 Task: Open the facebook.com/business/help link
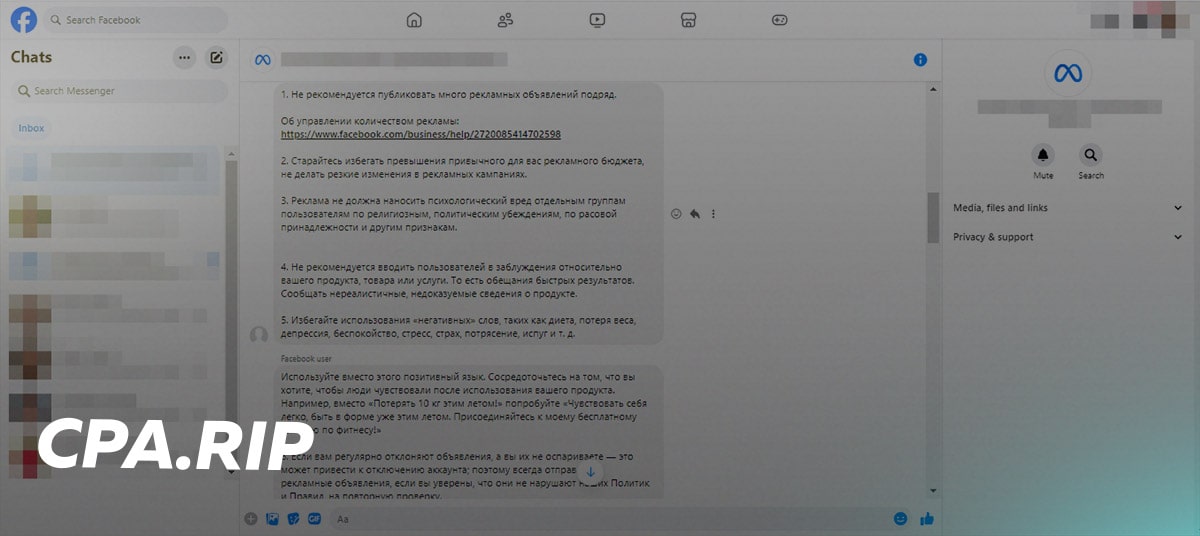tap(420, 134)
